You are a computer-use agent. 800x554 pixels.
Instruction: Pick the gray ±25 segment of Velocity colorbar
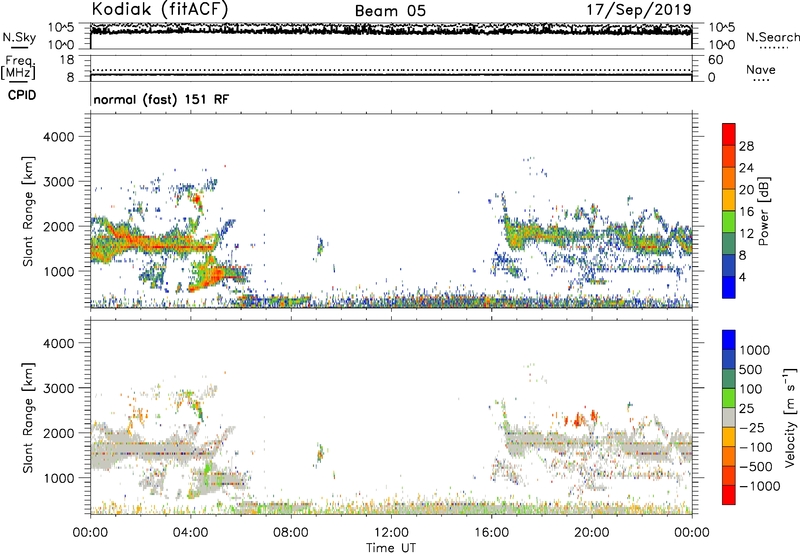click(729, 418)
